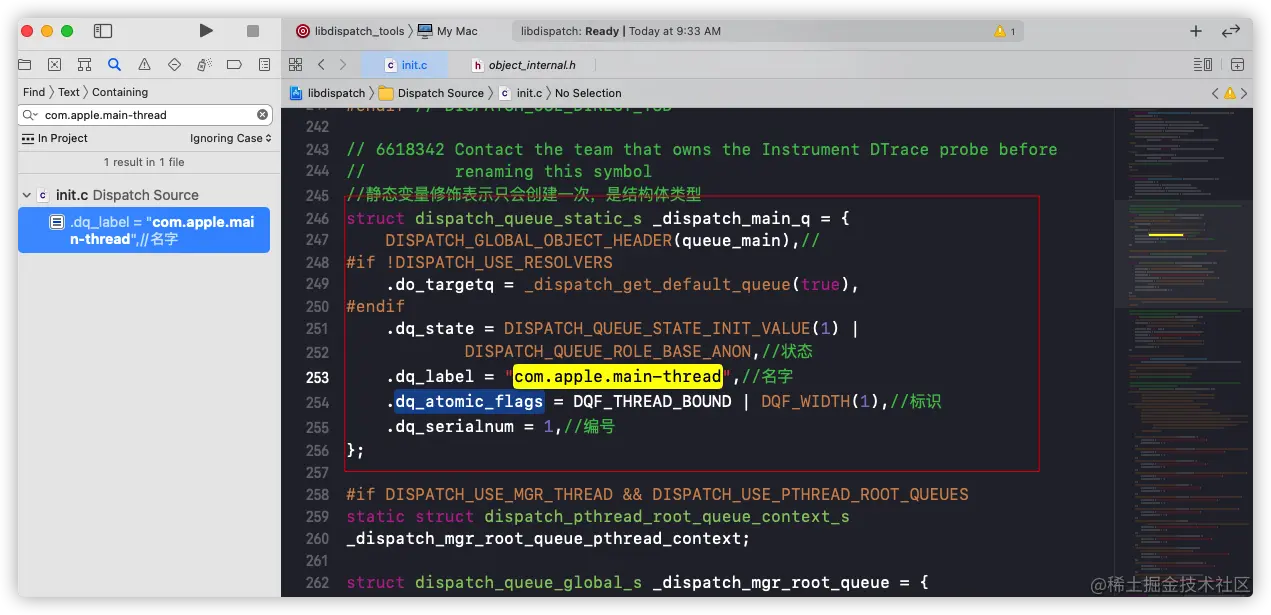Click _dispatch_mgr_root_queue on line 262

pyautogui.click(x=771, y=582)
